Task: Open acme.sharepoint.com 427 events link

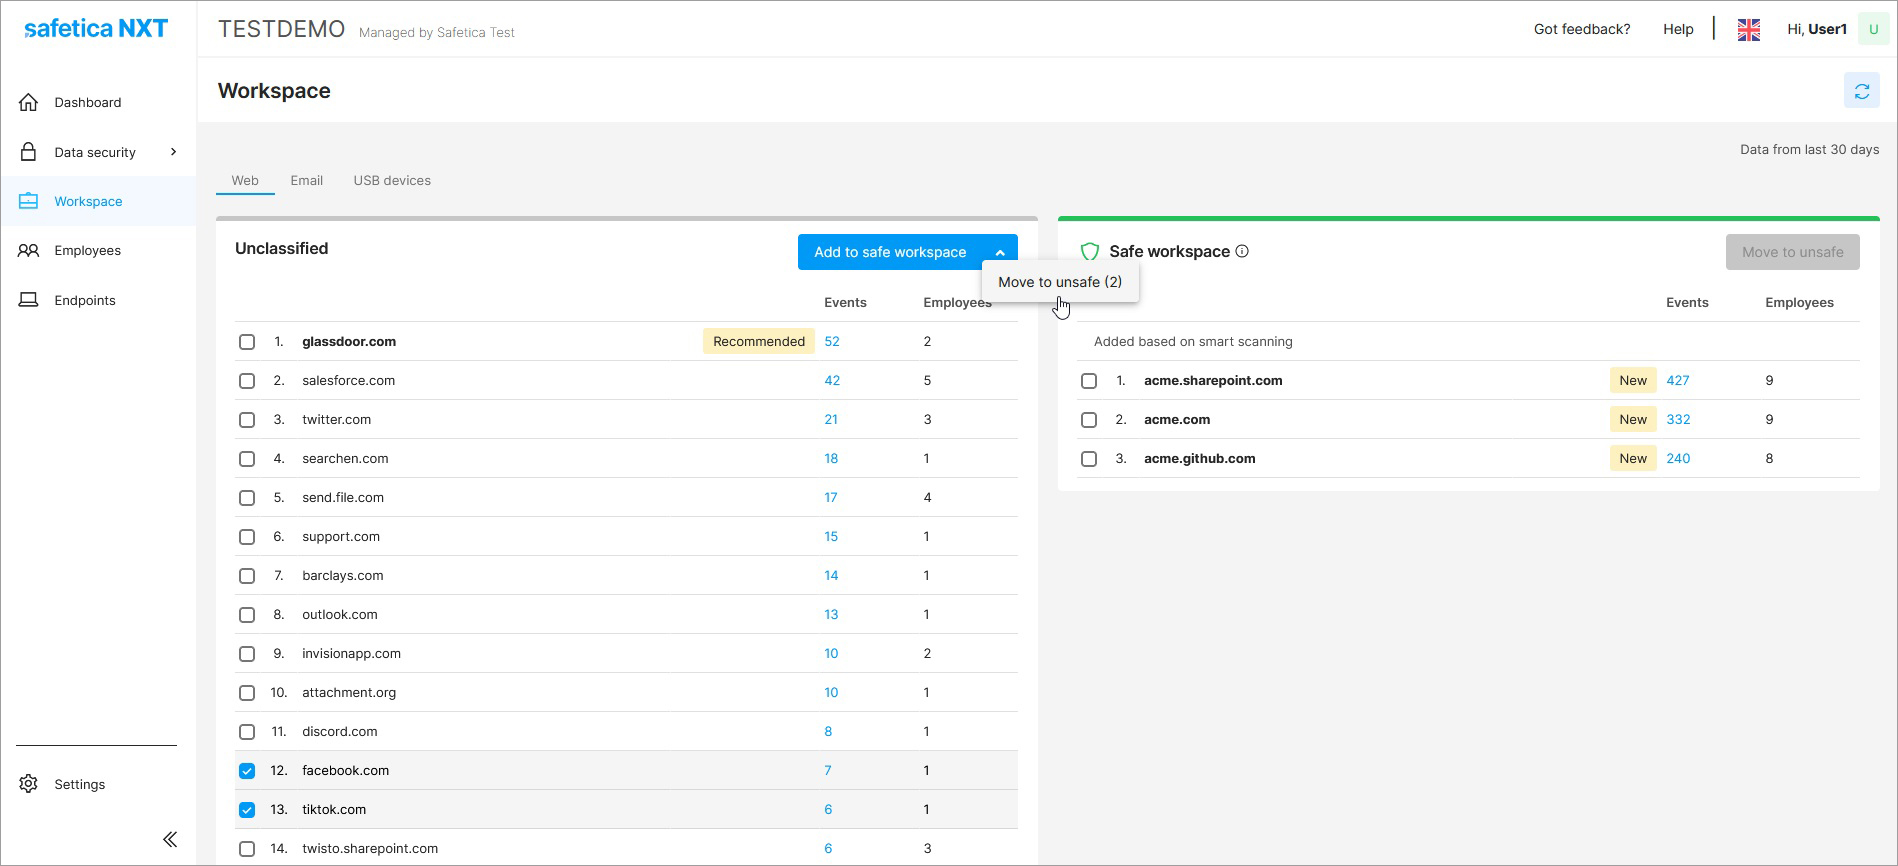Action: [1678, 381]
